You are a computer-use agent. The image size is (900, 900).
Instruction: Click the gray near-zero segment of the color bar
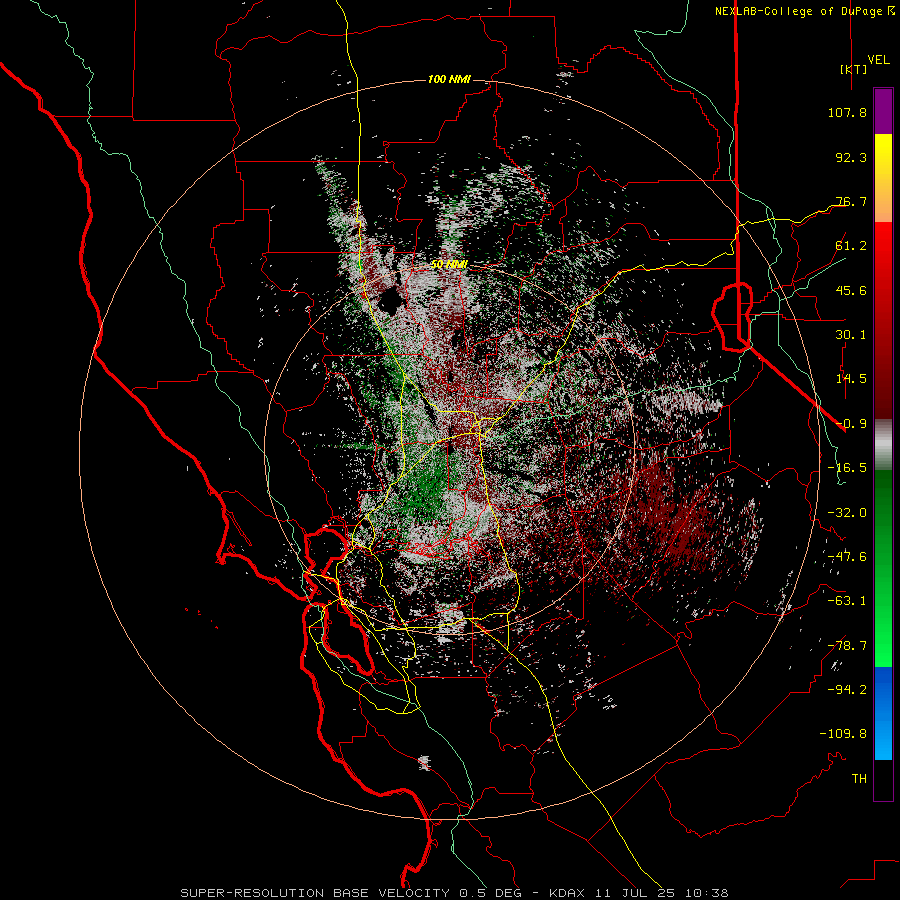click(883, 445)
